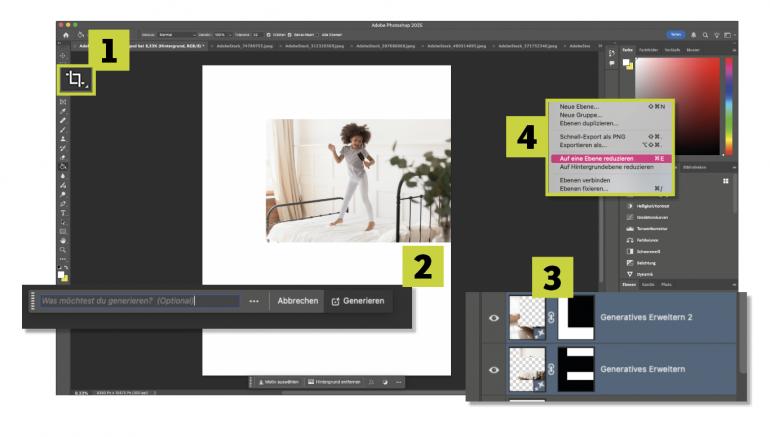770x437 pixels.
Task: Select the Generatives Erweitern 2 layer mask thumbnail
Action: click(x=577, y=318)
